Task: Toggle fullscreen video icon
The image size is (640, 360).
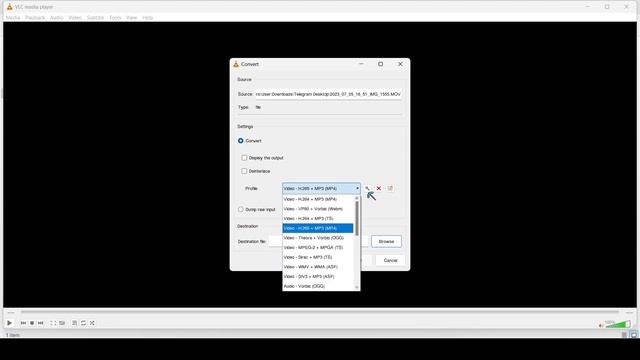Action: point(53,323)
